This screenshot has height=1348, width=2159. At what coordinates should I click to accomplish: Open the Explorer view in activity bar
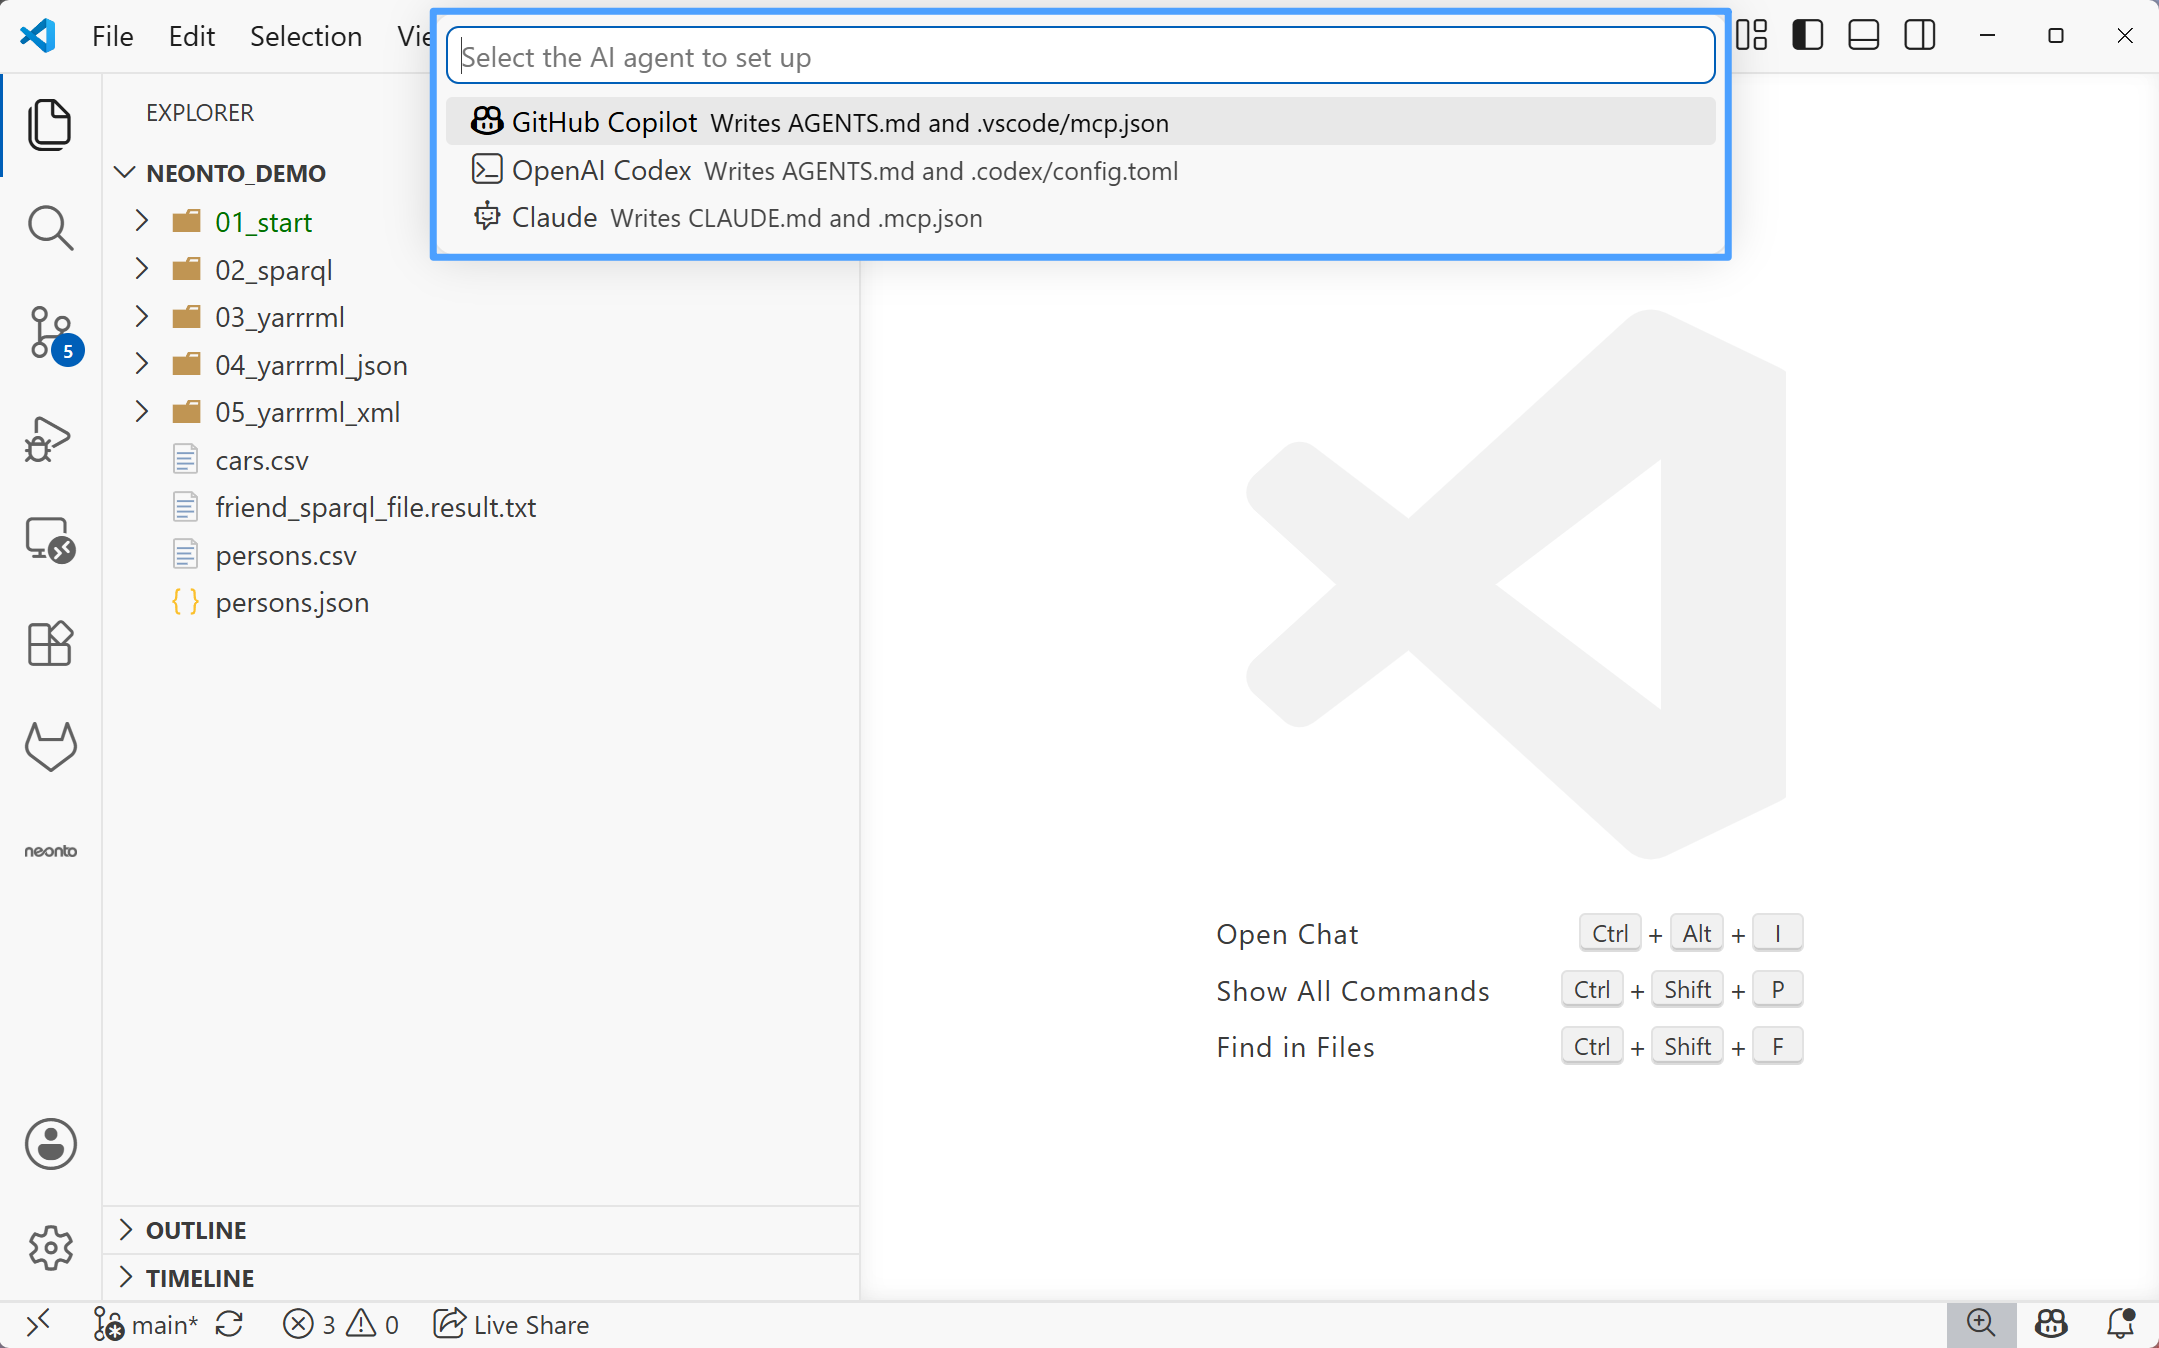[x=50, y=125]
